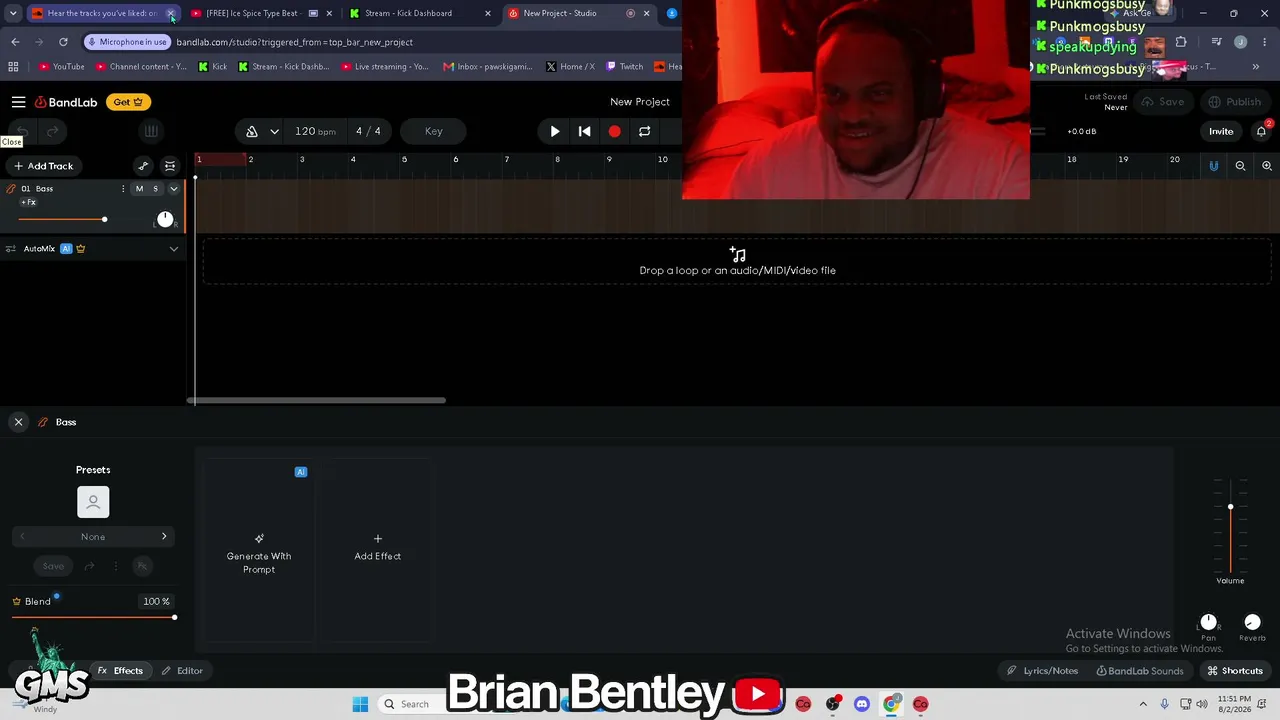Return playhead to the start
The height and width of the screenshot is (720, 1280).
[x=585, y=131]
